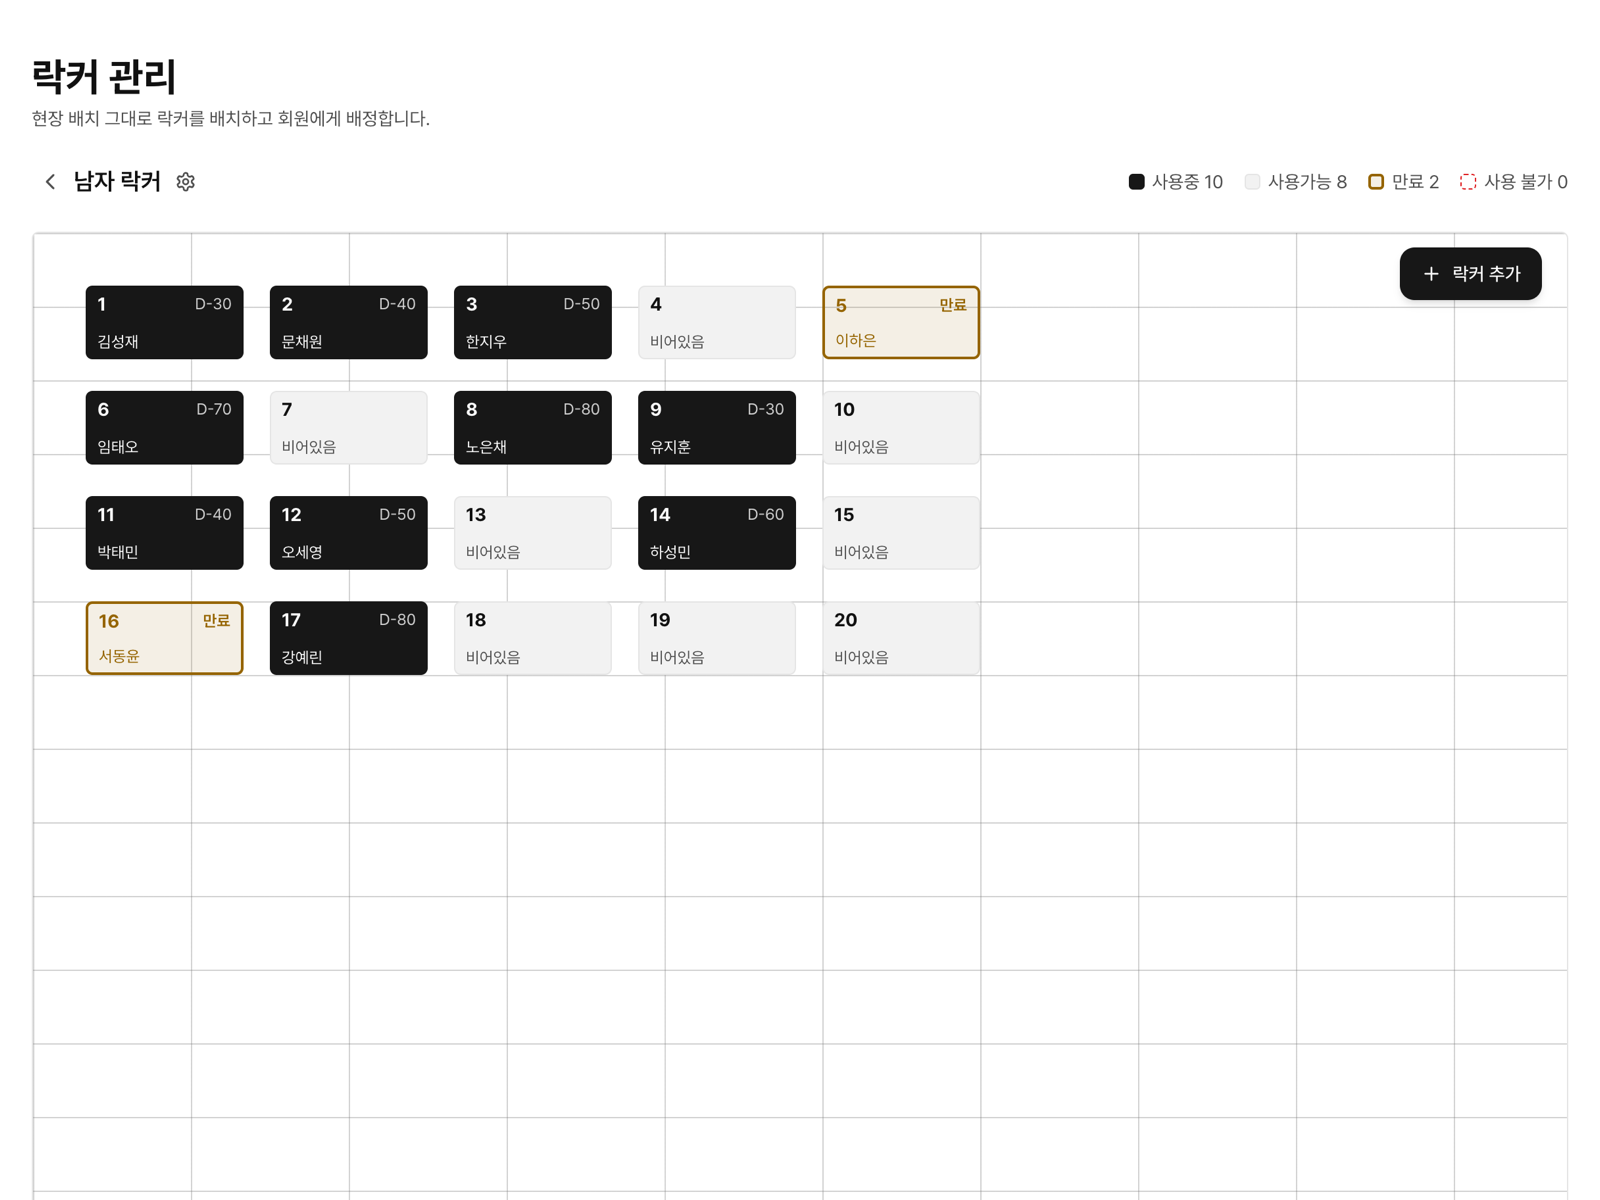Image resolution: width=1600 pixels, height=1200 pixels.
Task: Select locker 12 assigned to 오세영
Action: [349, 533]
